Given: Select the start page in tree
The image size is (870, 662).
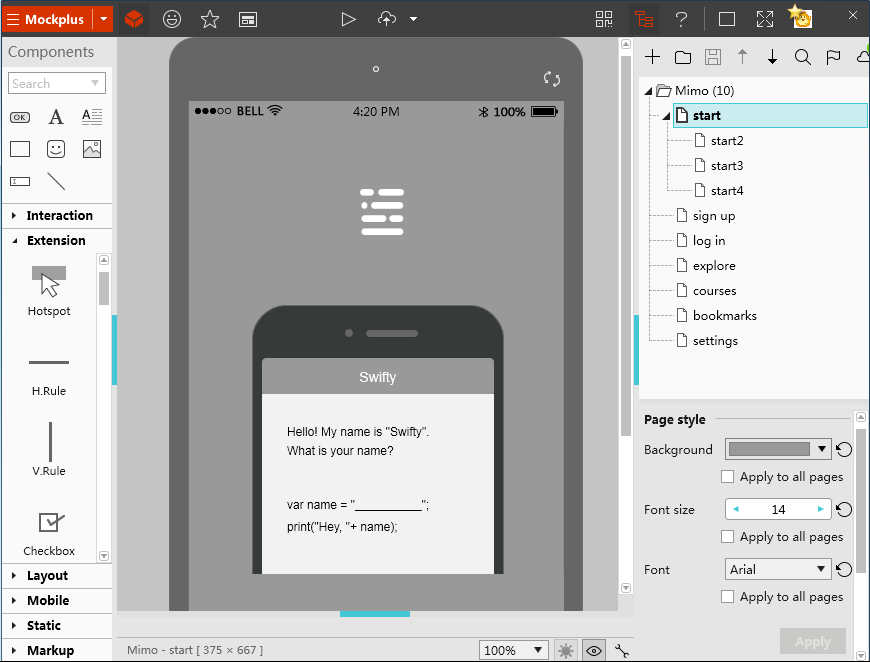Looking at the screenshot, I should click(770, 115).
